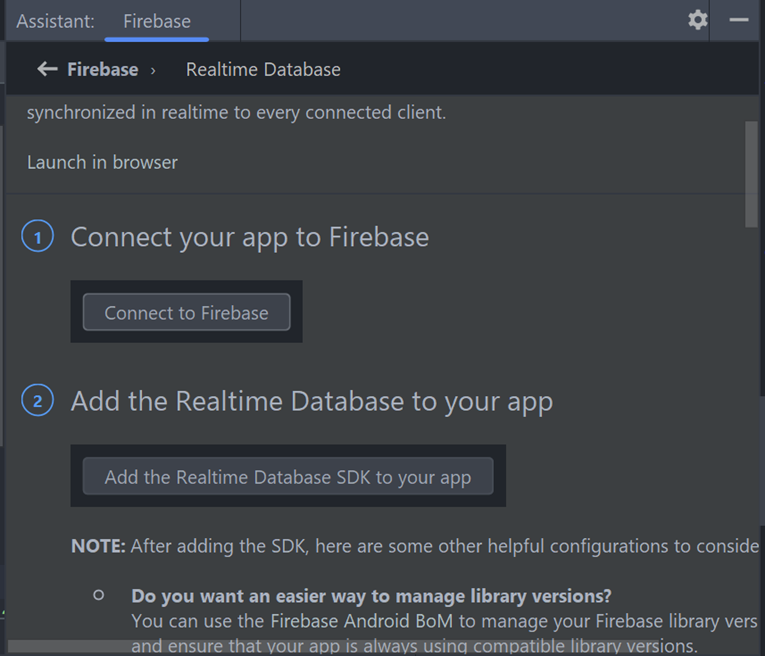This screenshot has height=656, width=765.
Task: Click the breadcrumb chevron after Firebase
Action: coord(153,71)
